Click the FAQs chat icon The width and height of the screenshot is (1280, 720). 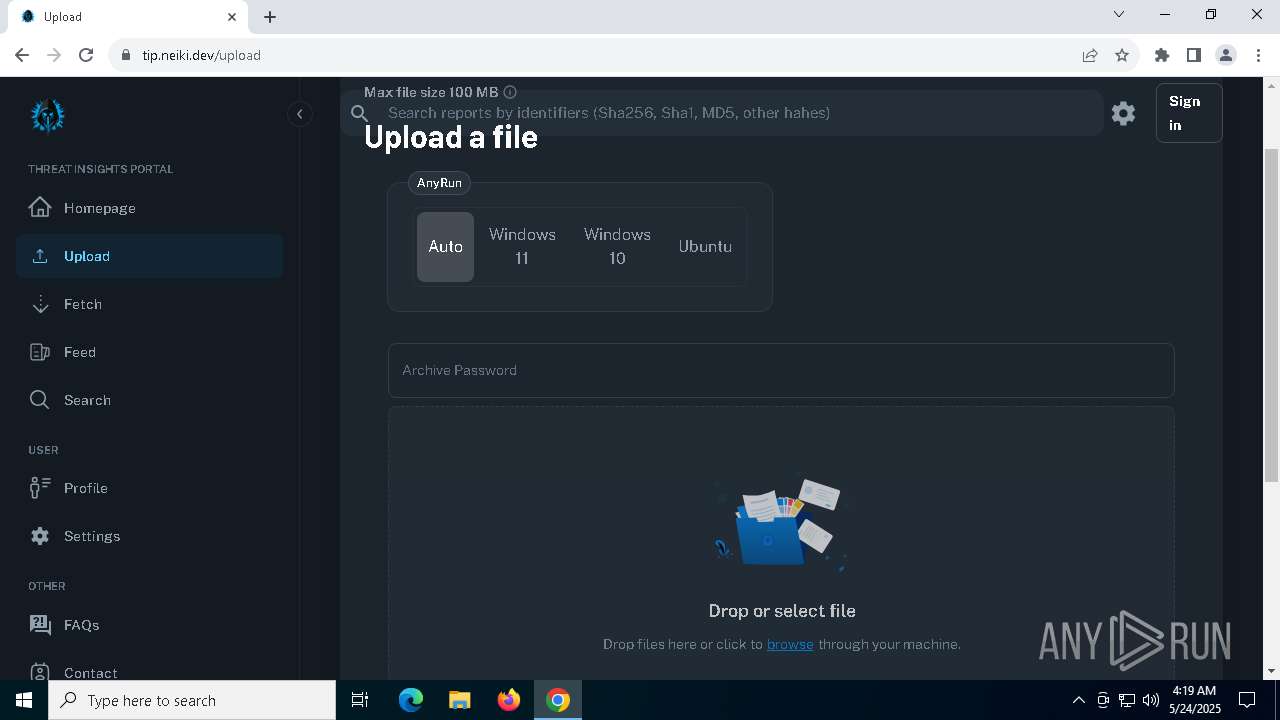(x=40, y=625)
